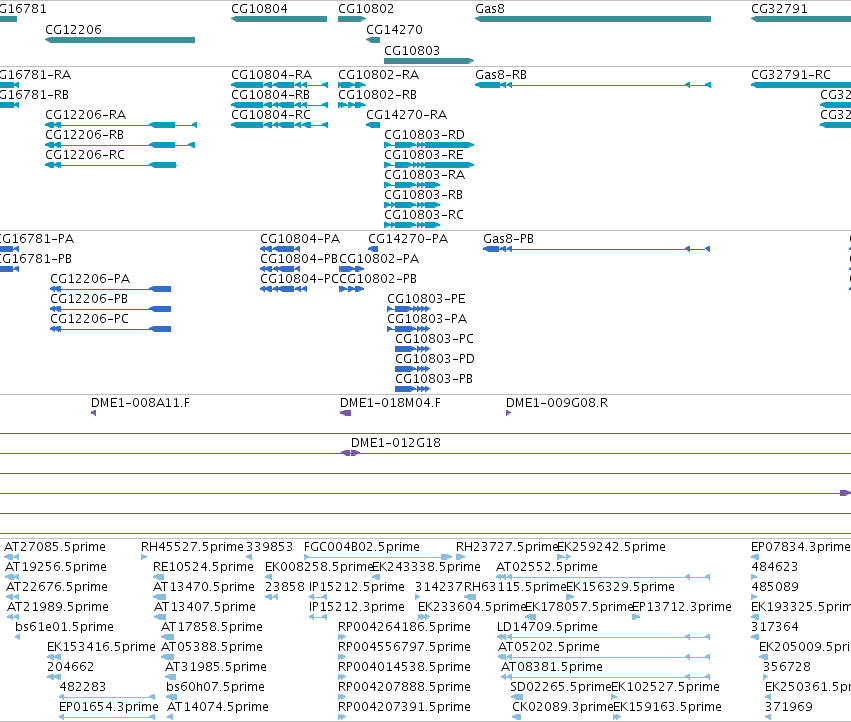The width and height of the screenshot is (851, 722).
Task: Click protein CG10804-PA label
Action: click(x=300, y=239)
